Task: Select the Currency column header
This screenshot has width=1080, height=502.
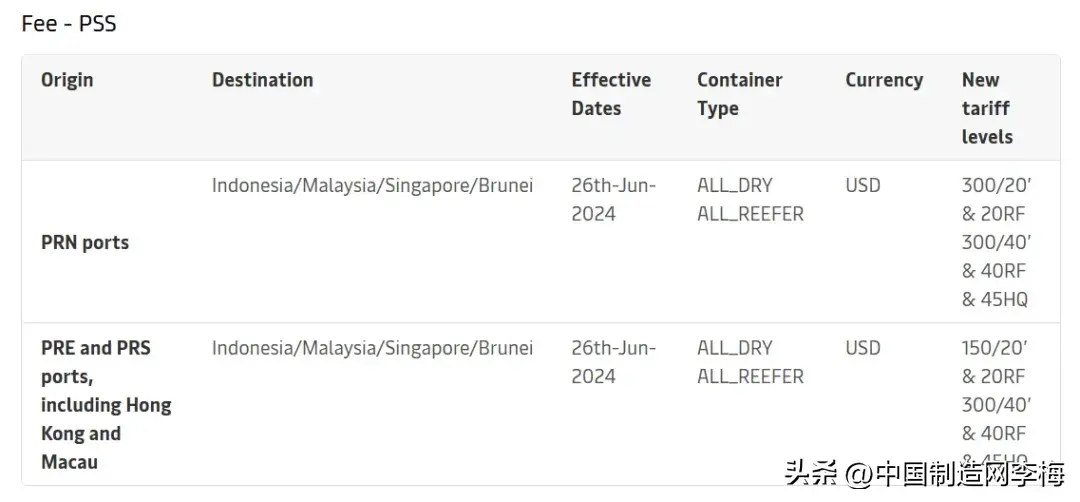Action: (884, 80)
